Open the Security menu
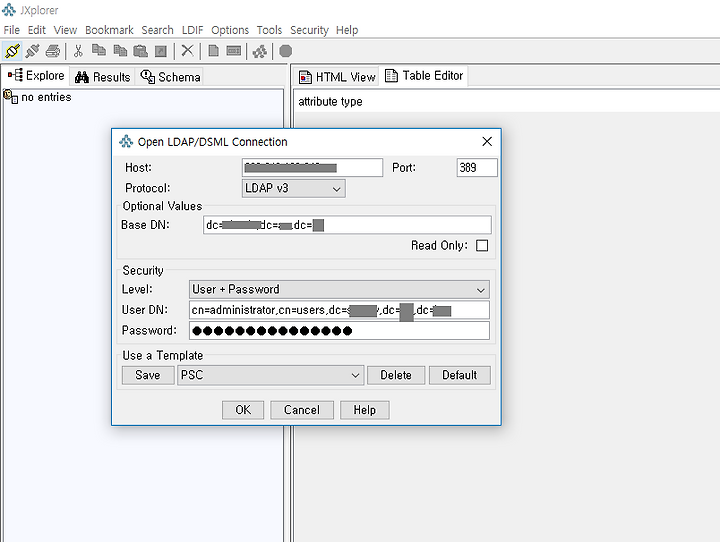The width and height of the screenshot is (720, 542). click(309, 30)
